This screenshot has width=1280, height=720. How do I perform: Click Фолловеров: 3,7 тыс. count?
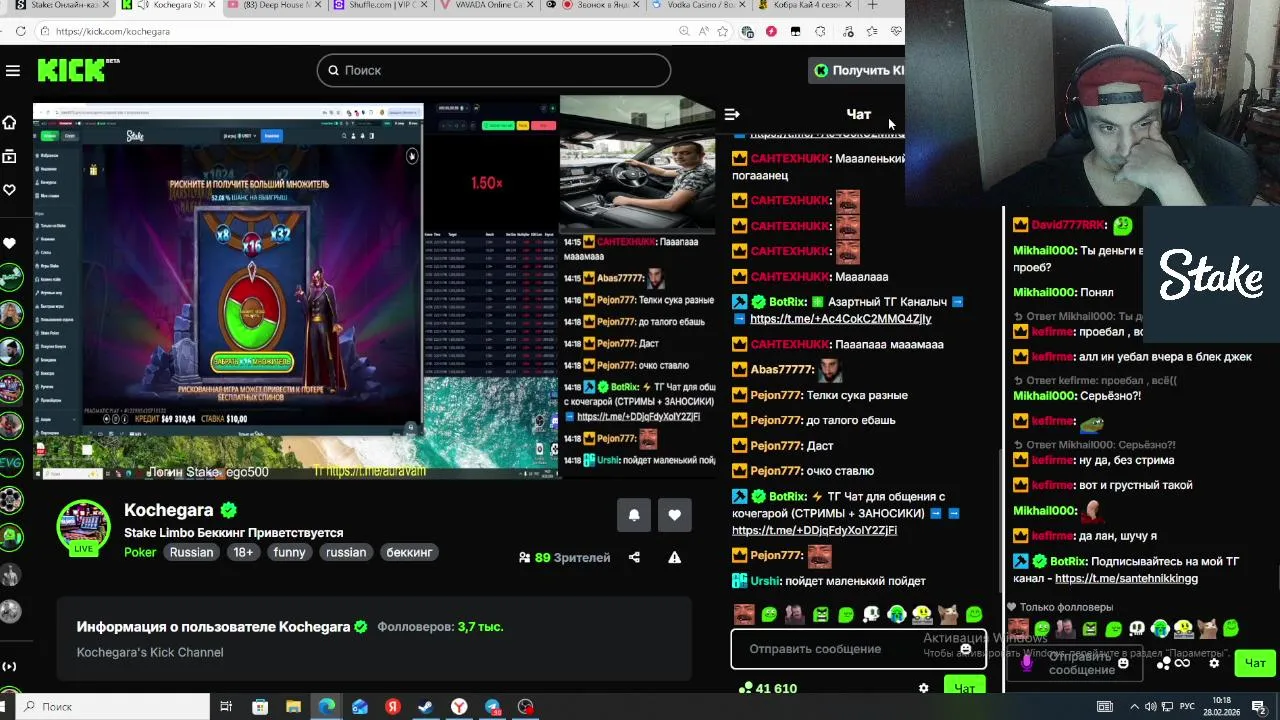tap(440, 627)
